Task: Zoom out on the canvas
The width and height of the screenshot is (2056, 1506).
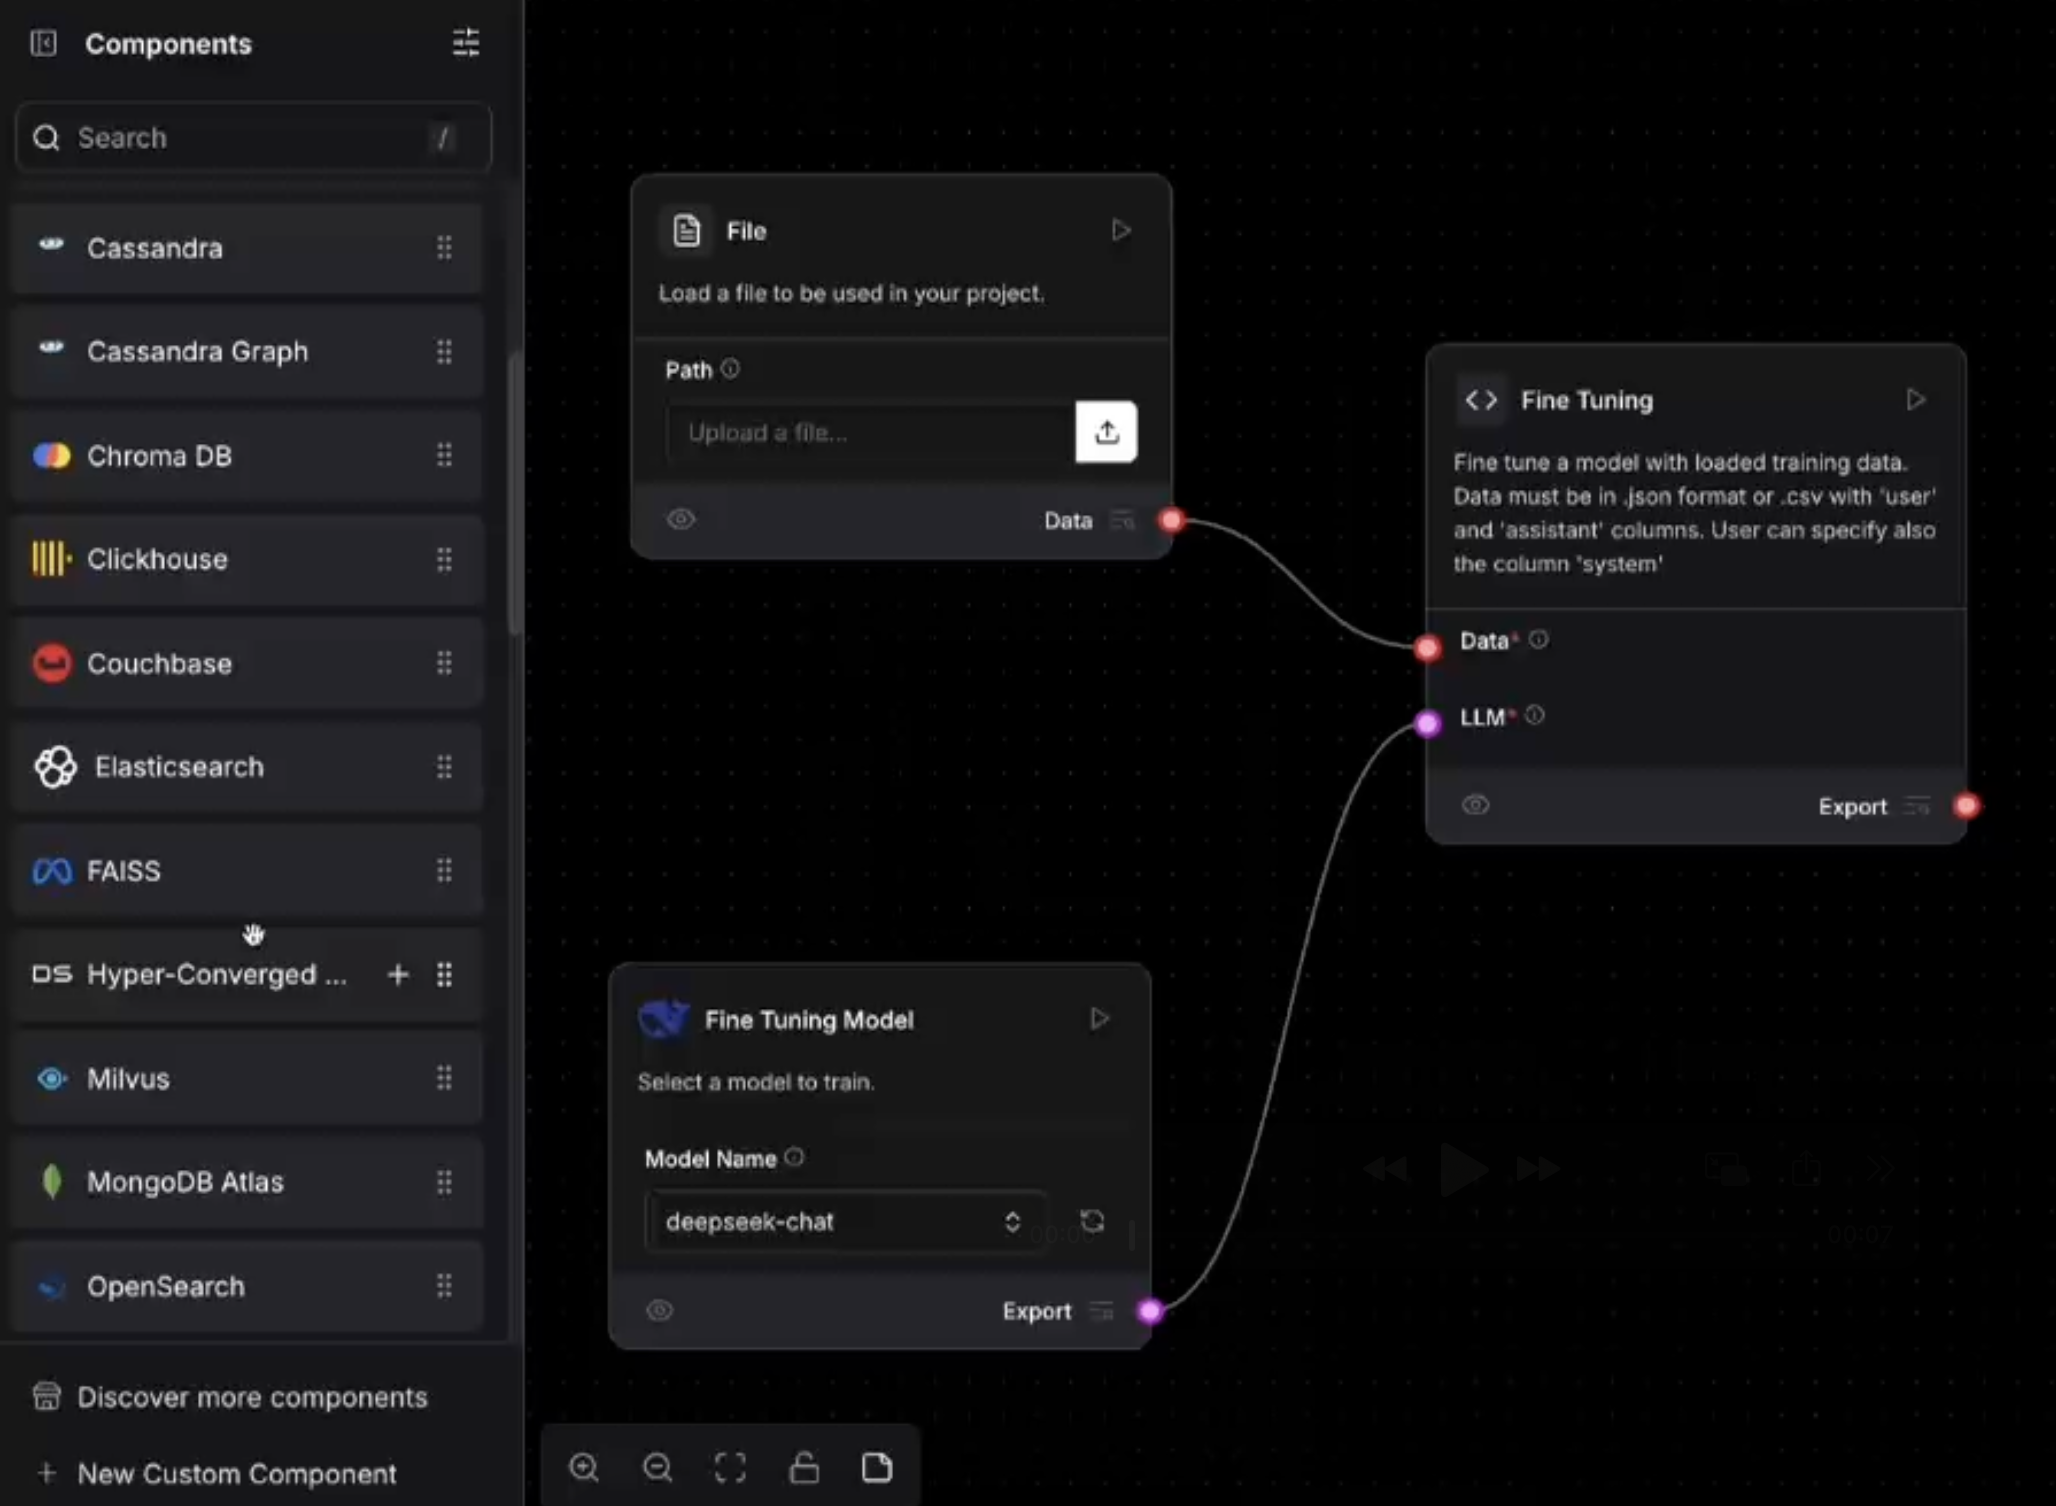Action: click(x=657, y=1467)
